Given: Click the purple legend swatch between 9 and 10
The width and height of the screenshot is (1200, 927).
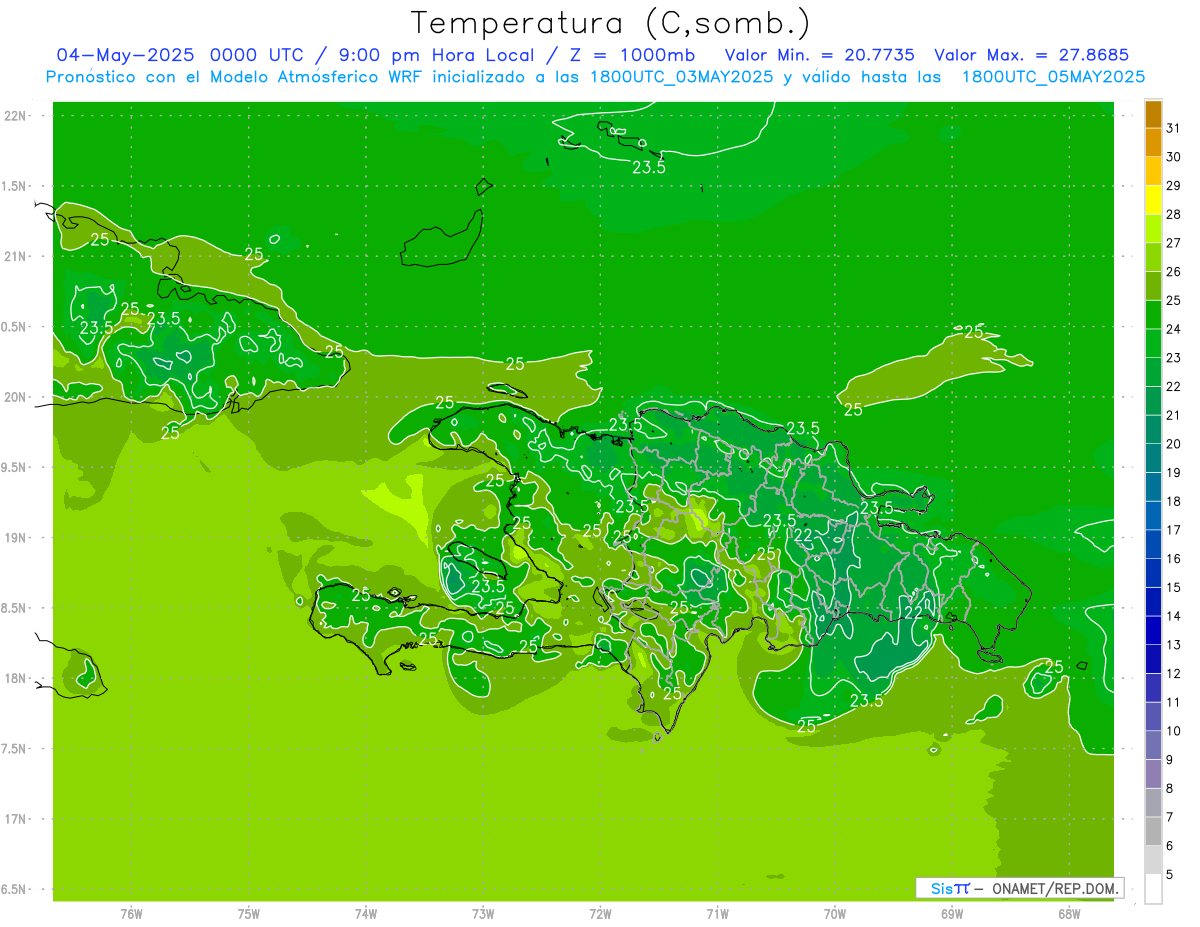Looking at the screenshot, I should (1154, 745).
